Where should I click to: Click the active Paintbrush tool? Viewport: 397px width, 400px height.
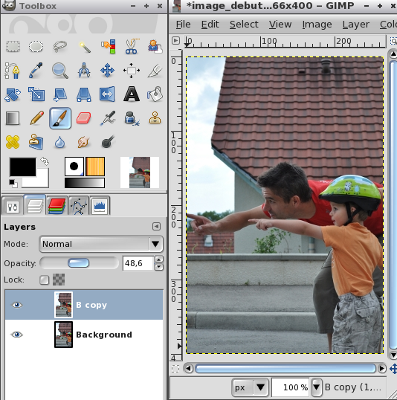[x=60, y=118]
